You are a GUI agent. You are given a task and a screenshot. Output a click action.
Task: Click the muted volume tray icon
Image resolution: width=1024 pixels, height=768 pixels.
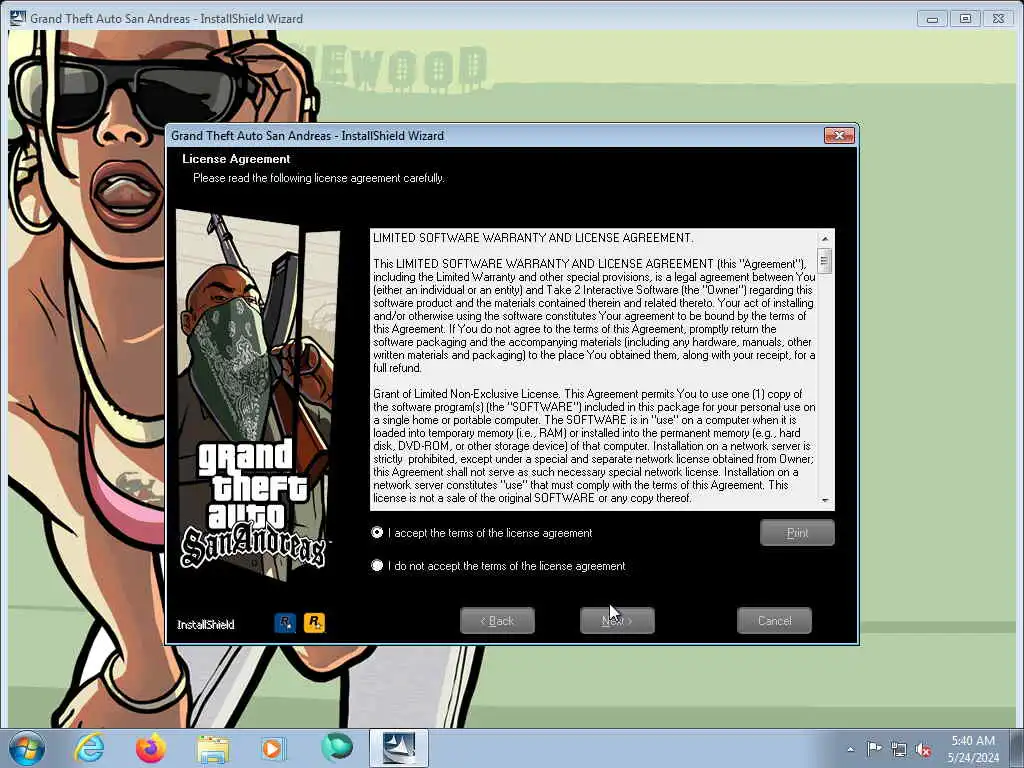click(x=923, y=749)
